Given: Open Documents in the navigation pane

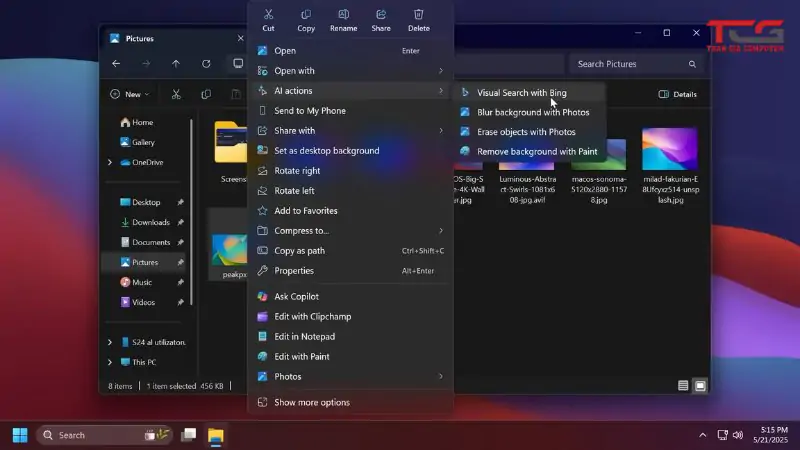Looking at the screenshot, I should coord(145,242).
